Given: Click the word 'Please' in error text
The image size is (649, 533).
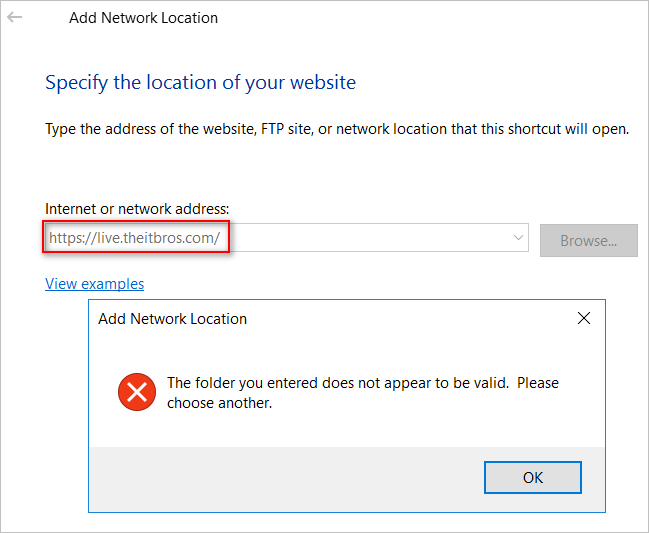Looking at the screenshot, I should (x=538, y=383).
